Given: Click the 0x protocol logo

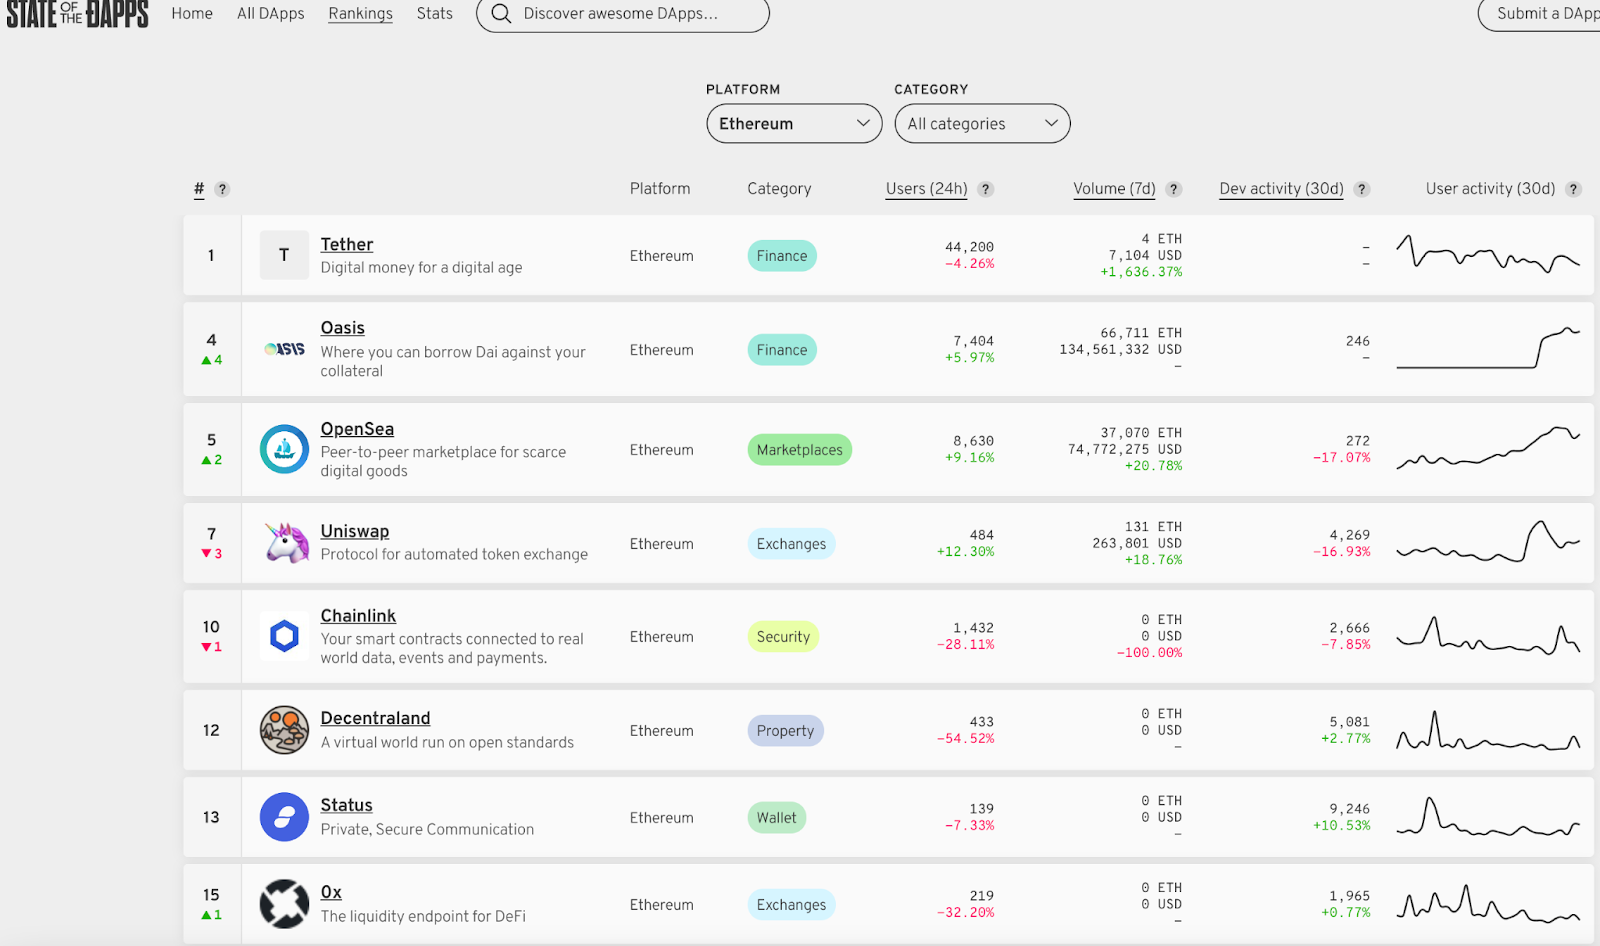Looking at the screenshot, I should (284, 904).
